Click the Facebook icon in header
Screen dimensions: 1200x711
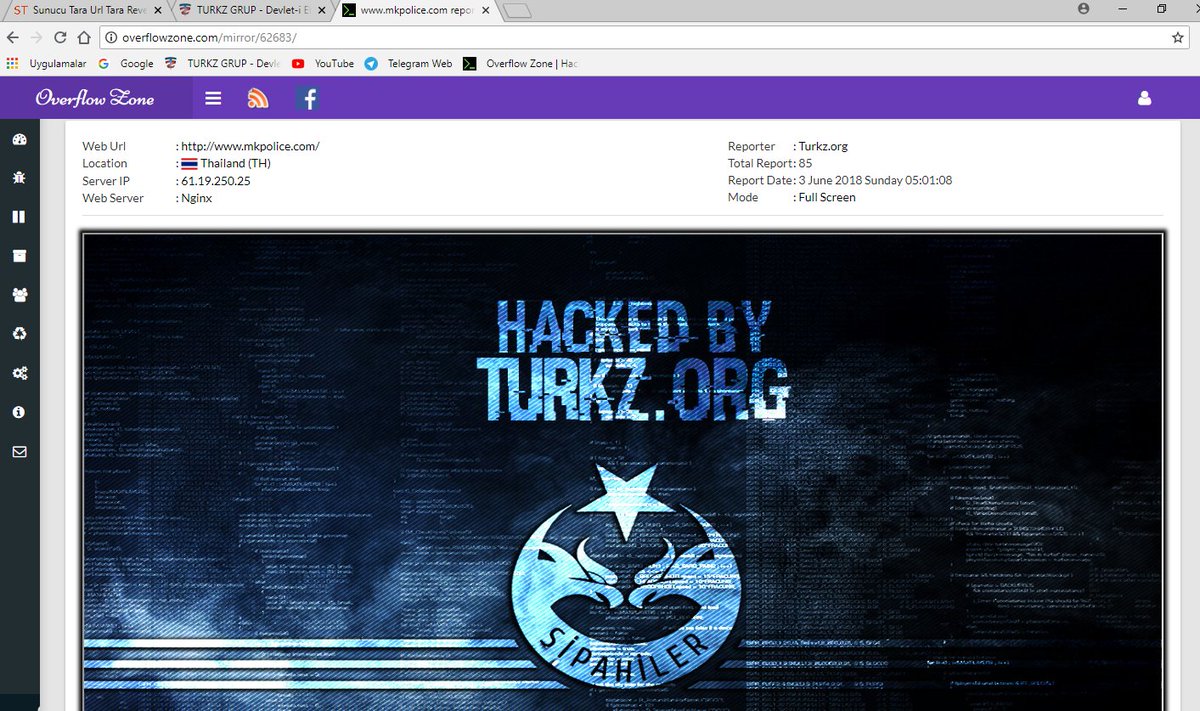(308, 98)
